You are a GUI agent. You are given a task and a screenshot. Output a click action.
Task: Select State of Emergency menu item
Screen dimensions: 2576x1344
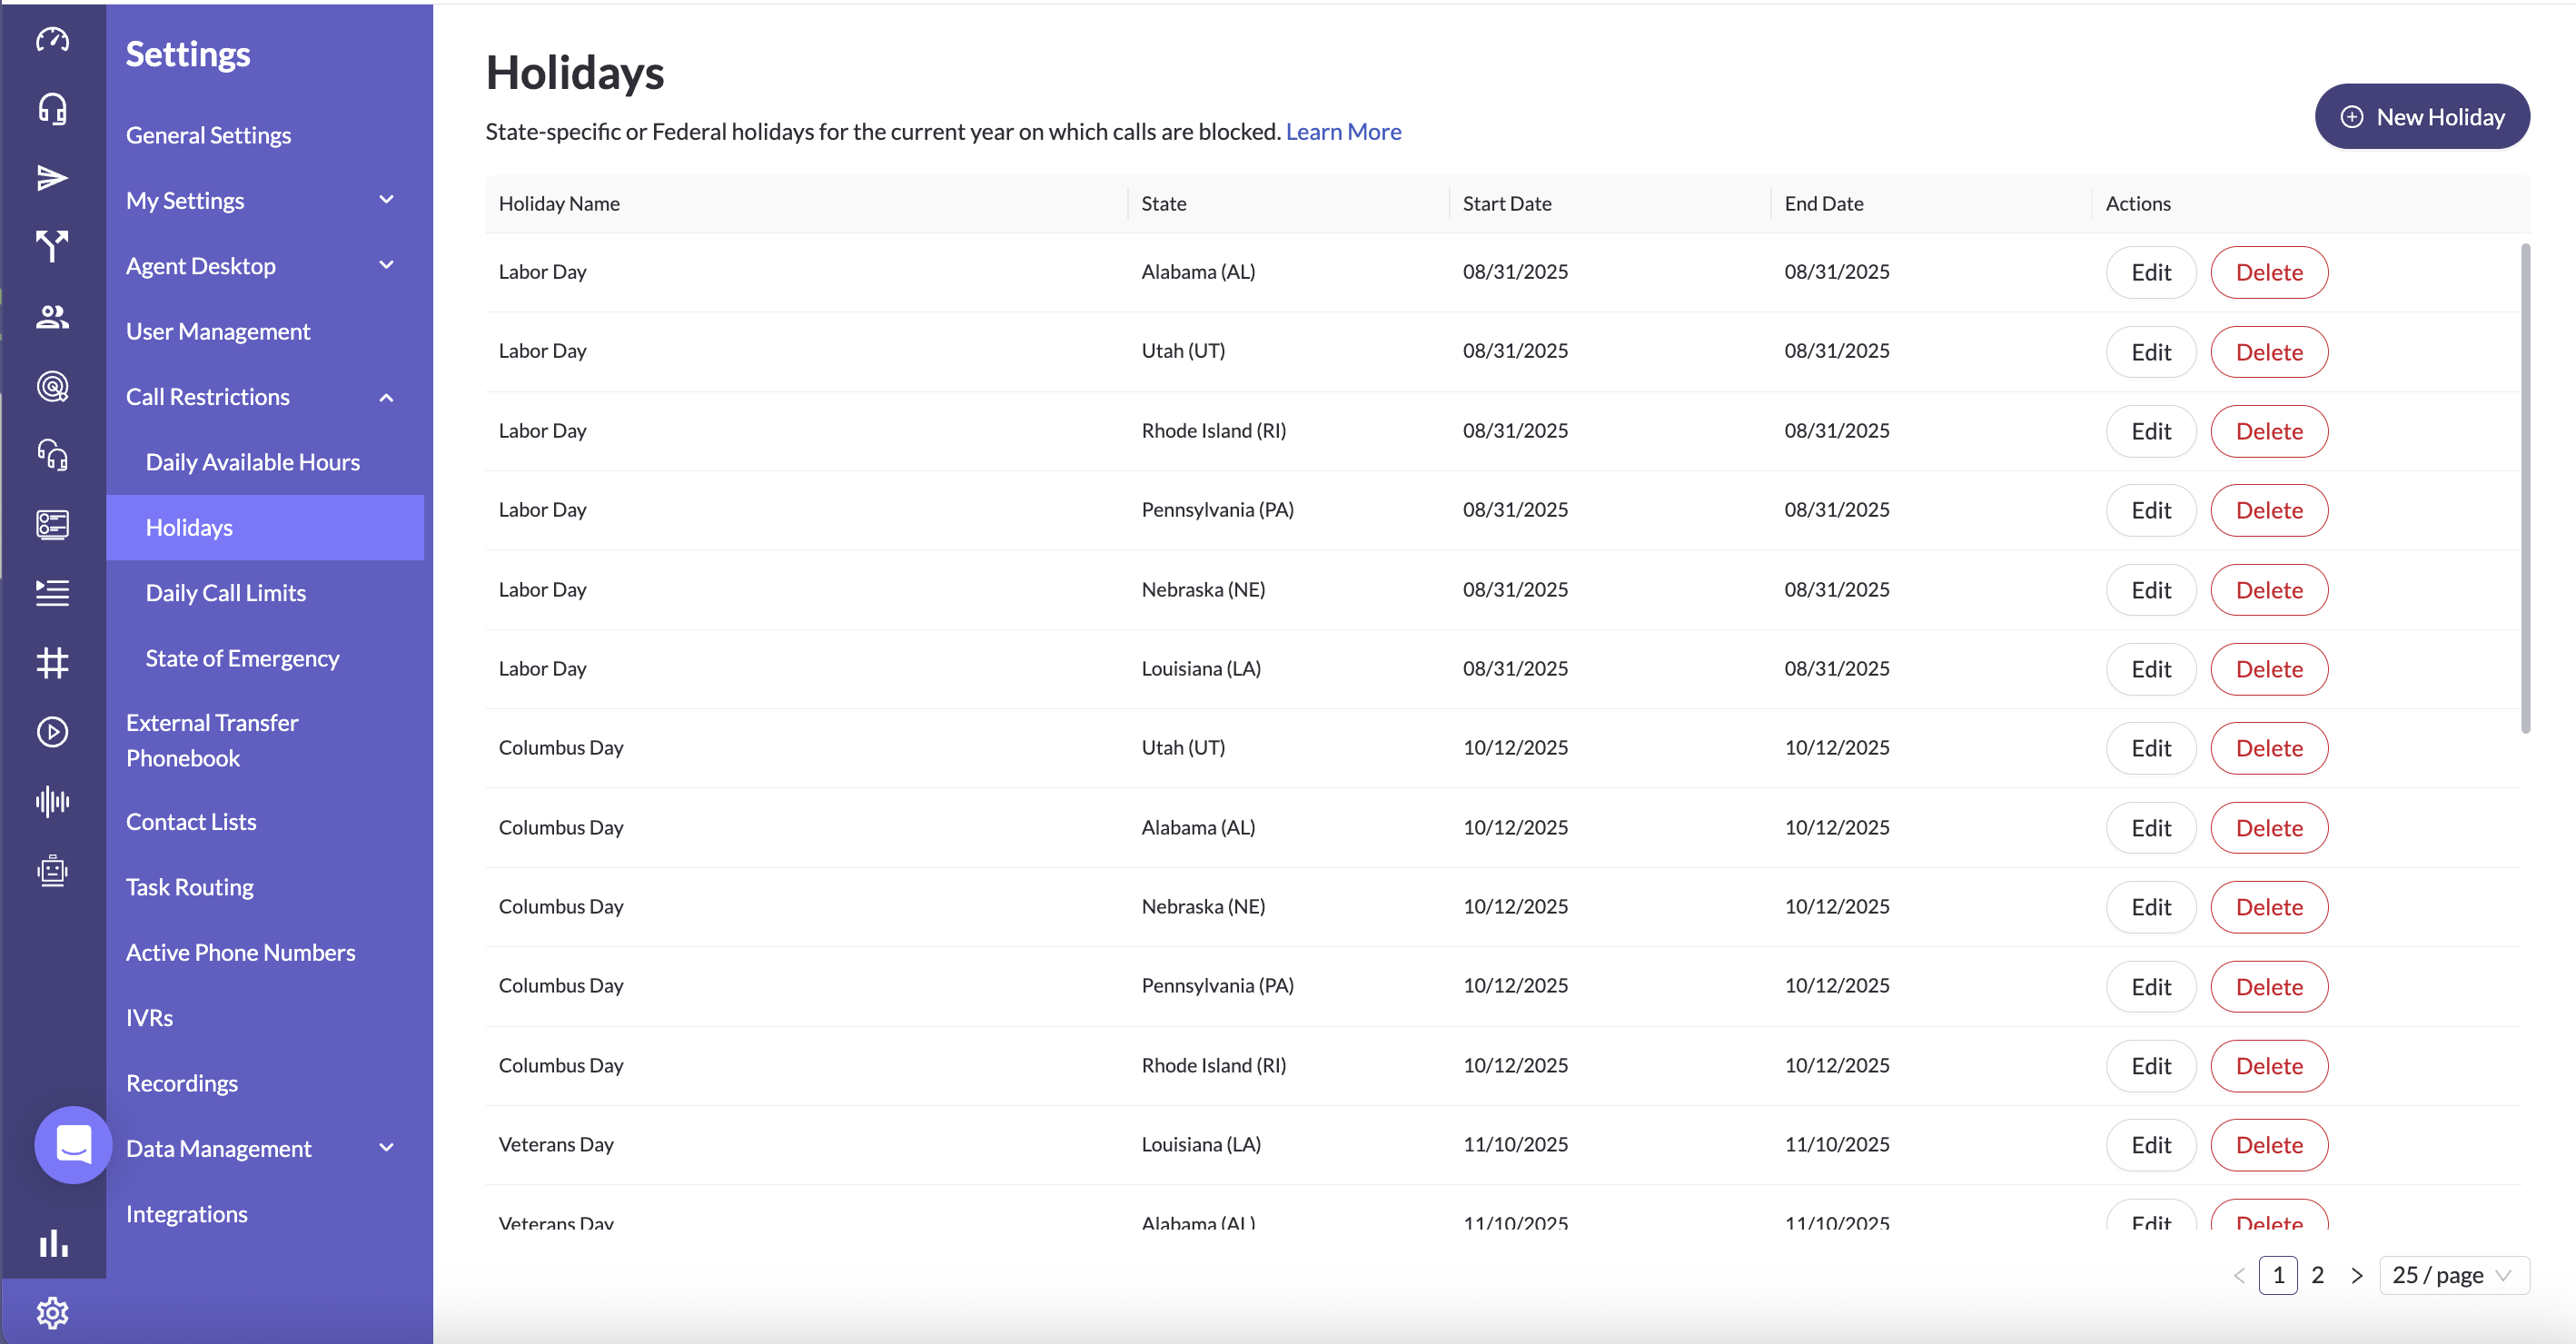click(x=242, y=658)
